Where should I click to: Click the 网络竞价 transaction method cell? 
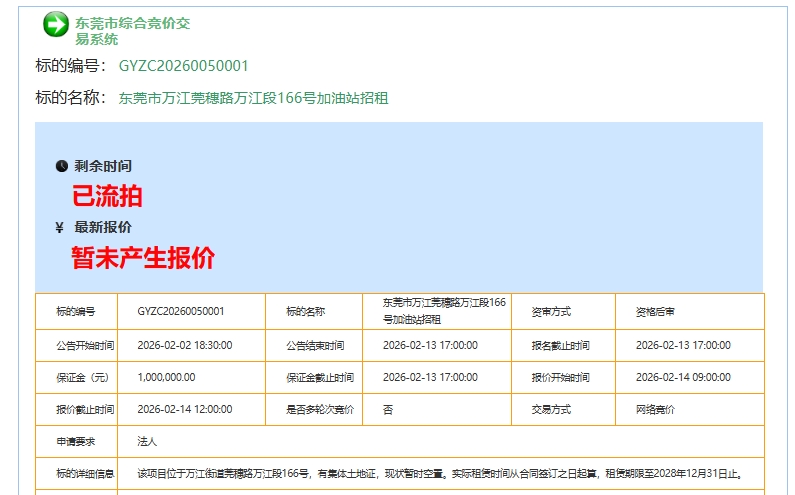655,409
